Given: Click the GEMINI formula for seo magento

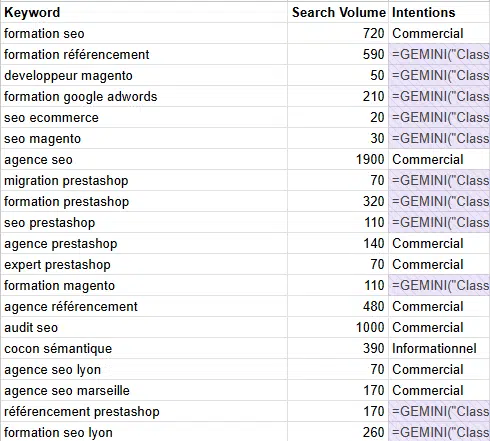Looking at the screenshot, I should point(439,138).
